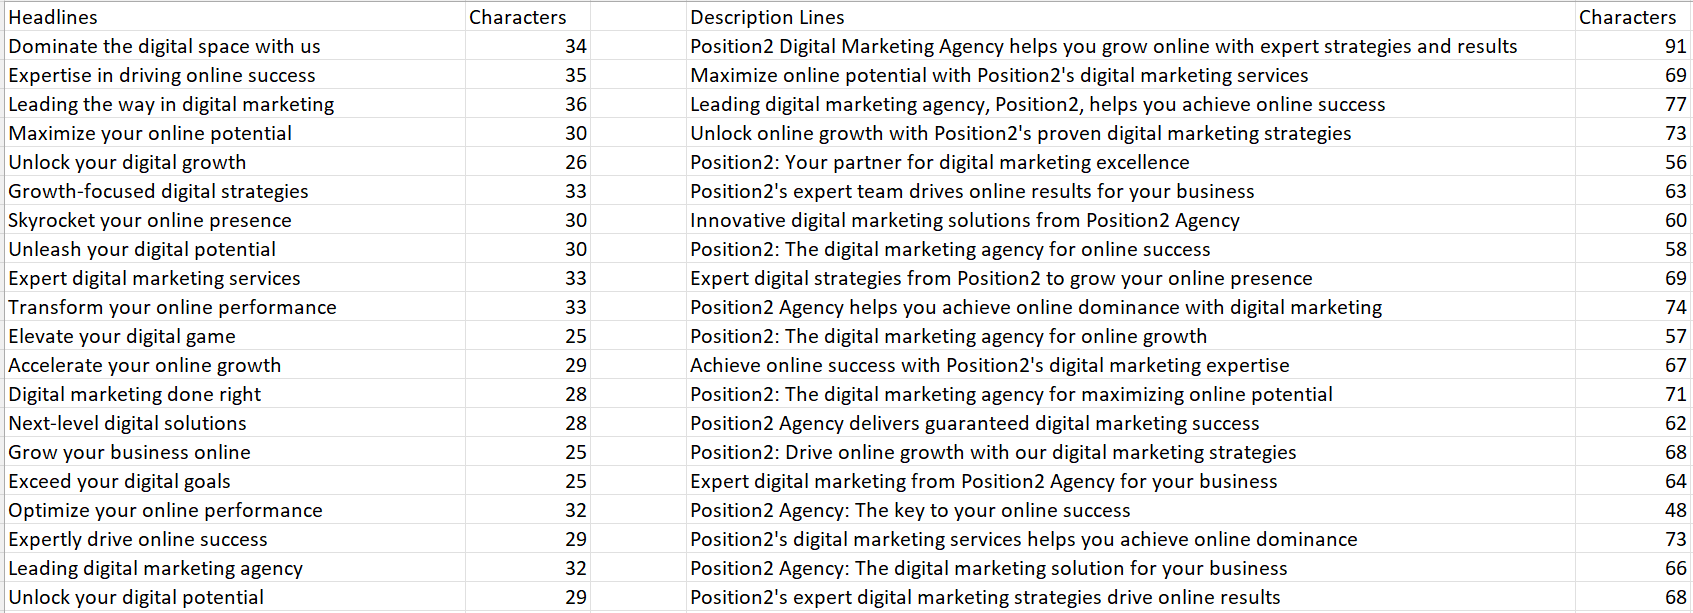Select 'Position2 Agency delivers guaranteed digital marketing success'
1693x613 pixels.
pyautogui.click(x=1131, y=423)
